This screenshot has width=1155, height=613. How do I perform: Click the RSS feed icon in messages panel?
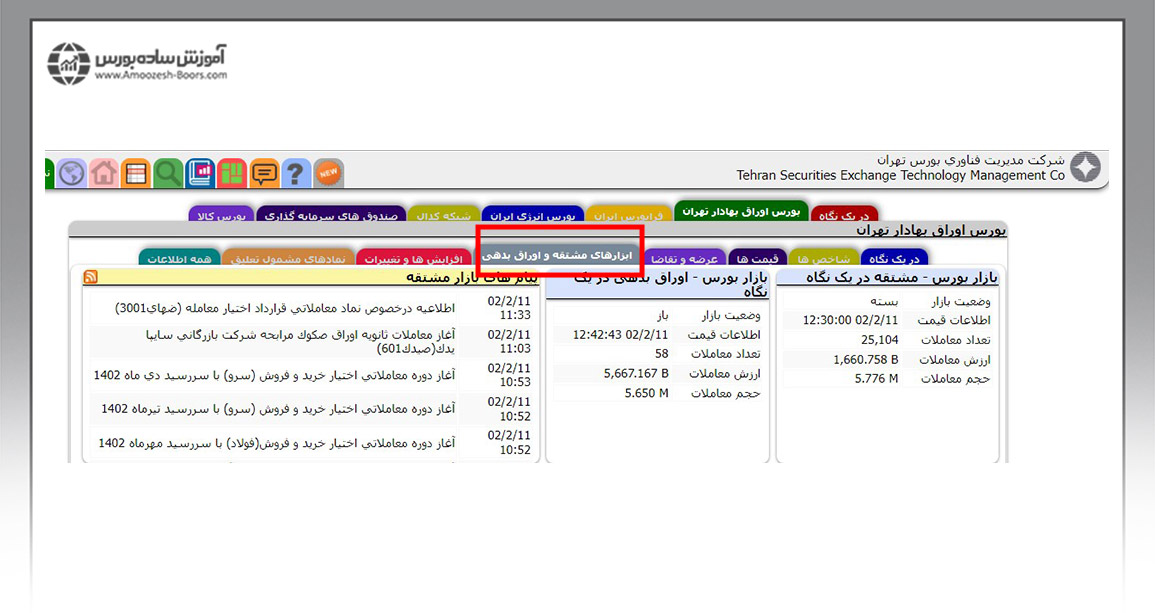[x=90, y=277]
